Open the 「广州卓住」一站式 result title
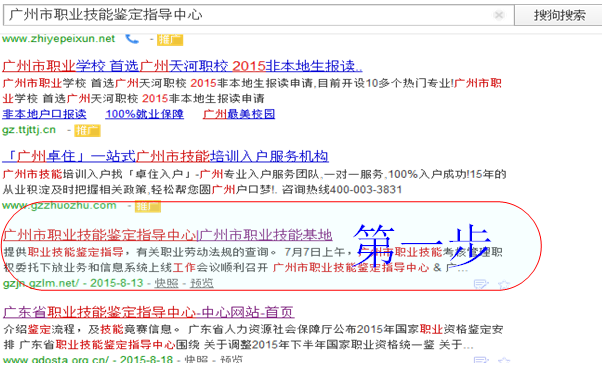 (x=165, y=156)
